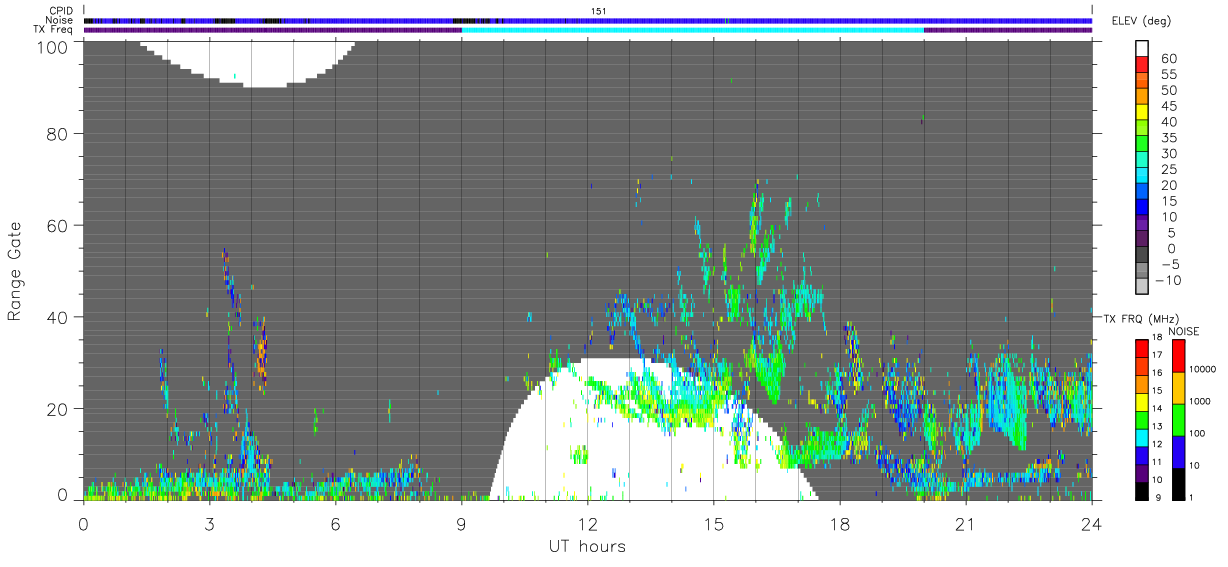Pick the yellow segment of the ELEV color bar
Viewport: 1228px width, 567px height.
point(1142,112)
